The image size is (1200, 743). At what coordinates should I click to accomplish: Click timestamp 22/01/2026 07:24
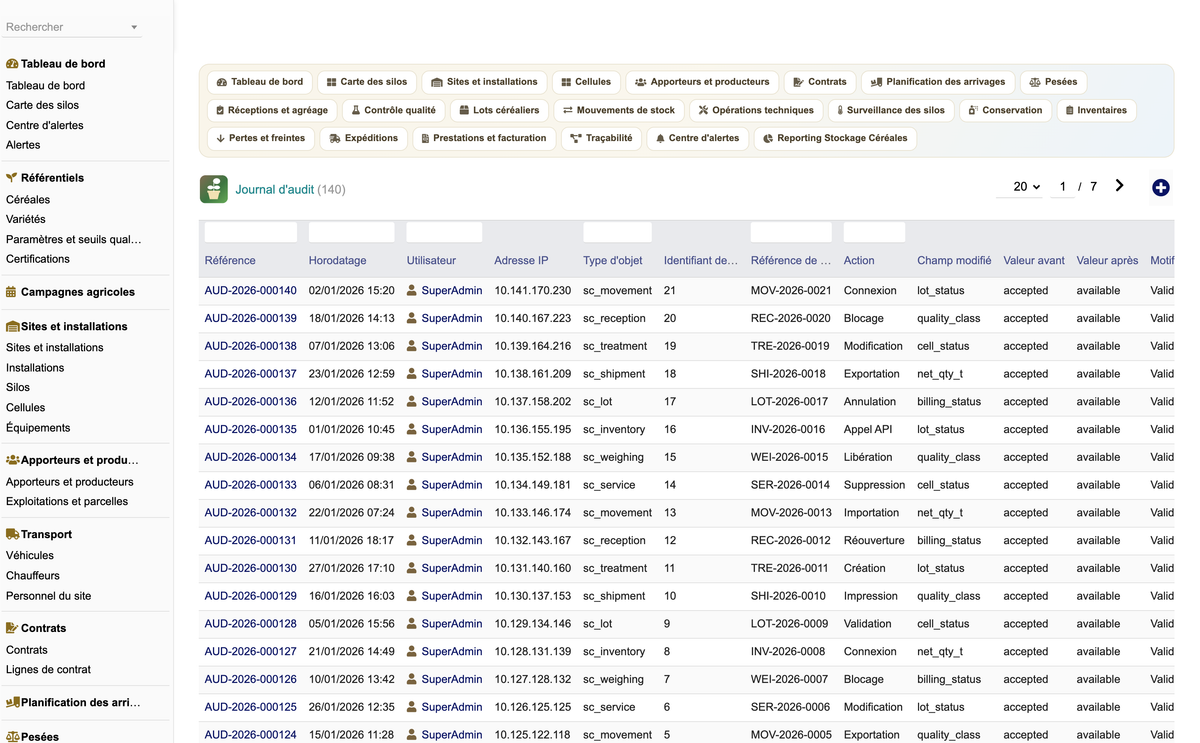[x=352, y=513]
